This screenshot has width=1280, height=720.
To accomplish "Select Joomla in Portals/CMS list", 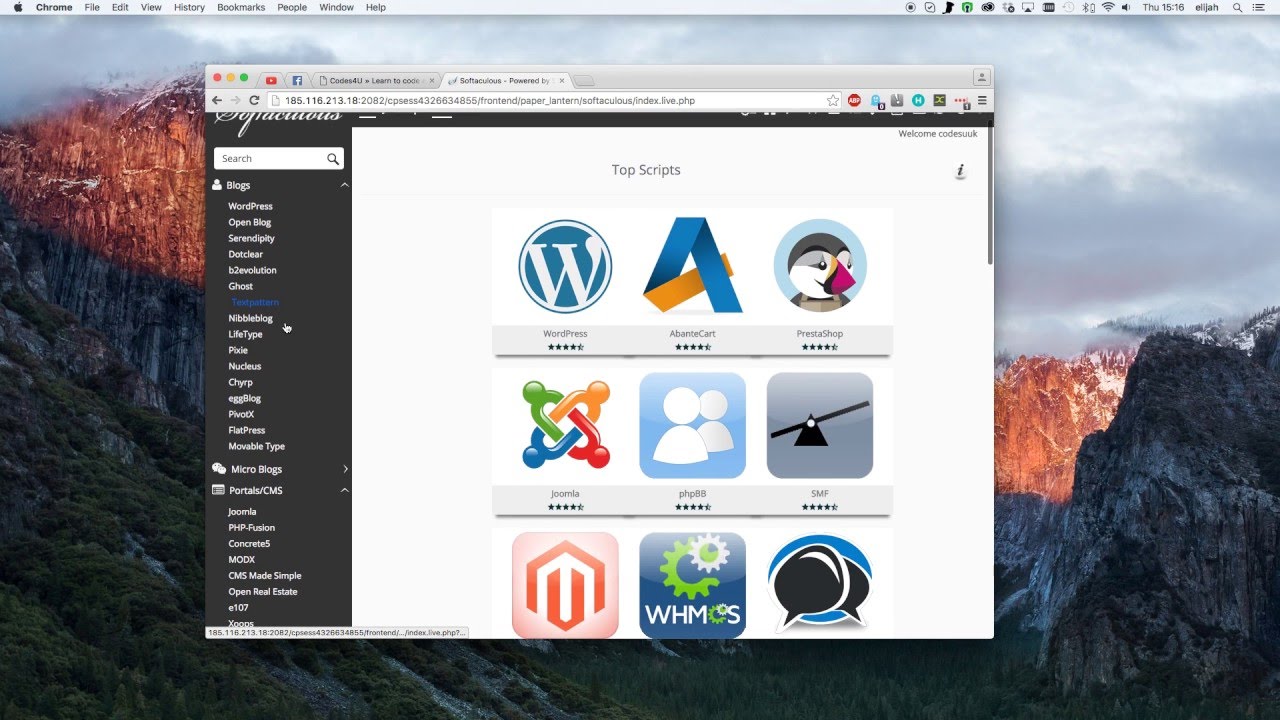I will 242,511.
